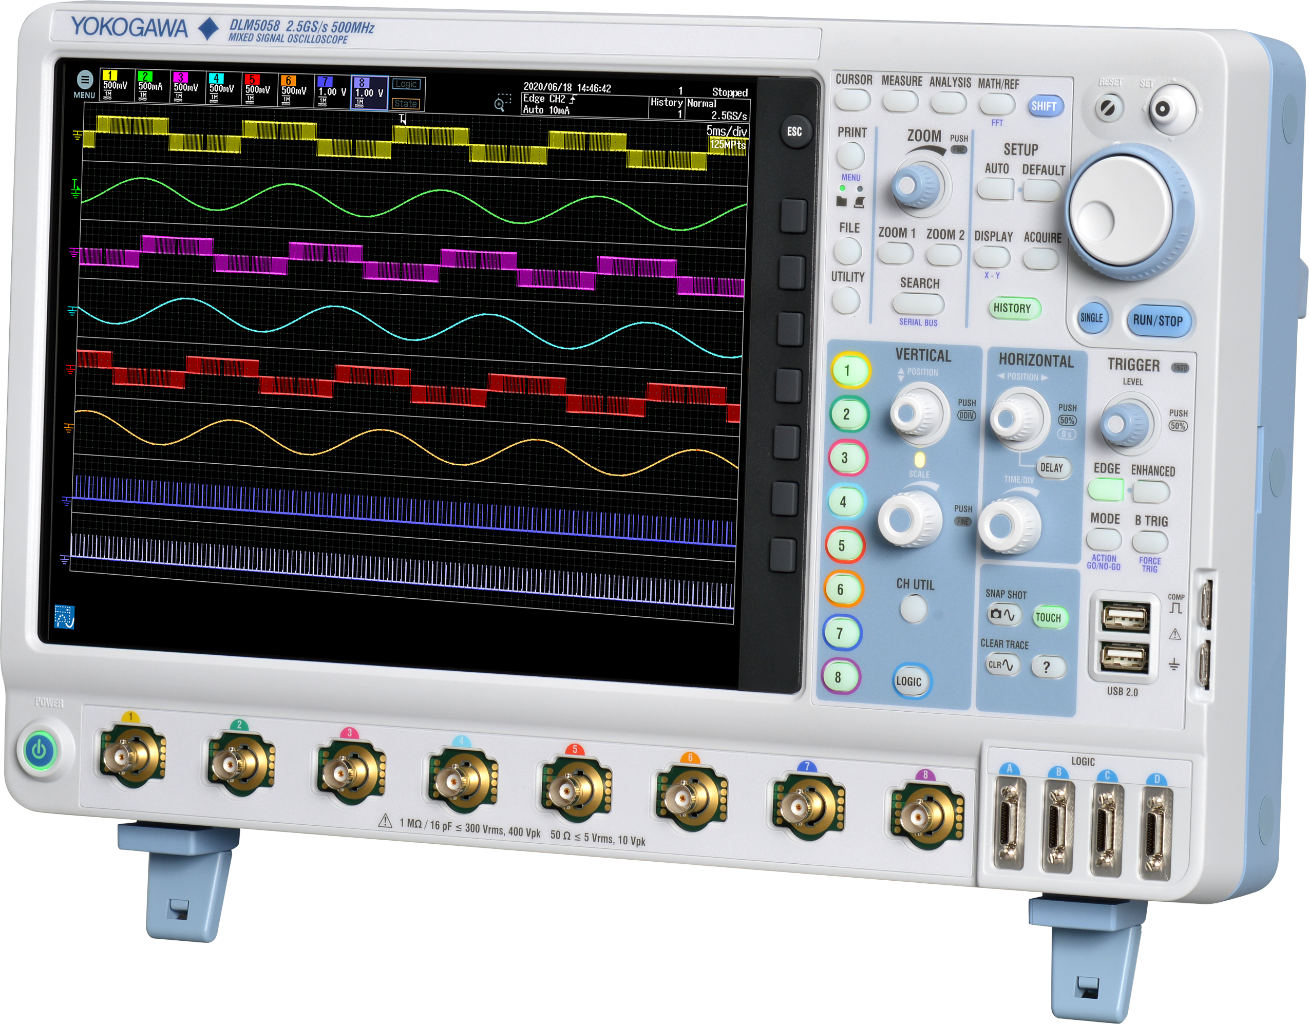The image size is (1309, 1024).
Task: Toggle acquisition with the RUN/STOP button
Action: 1158,320
